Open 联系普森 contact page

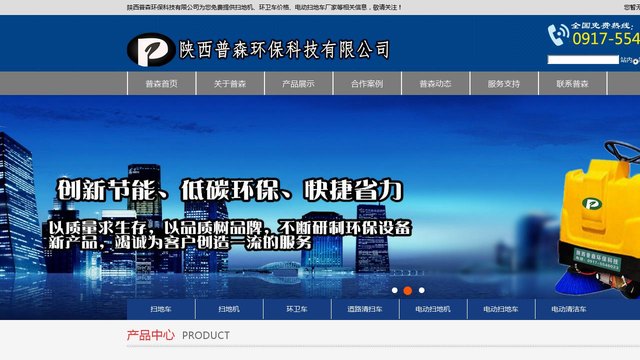pos(572,84)
